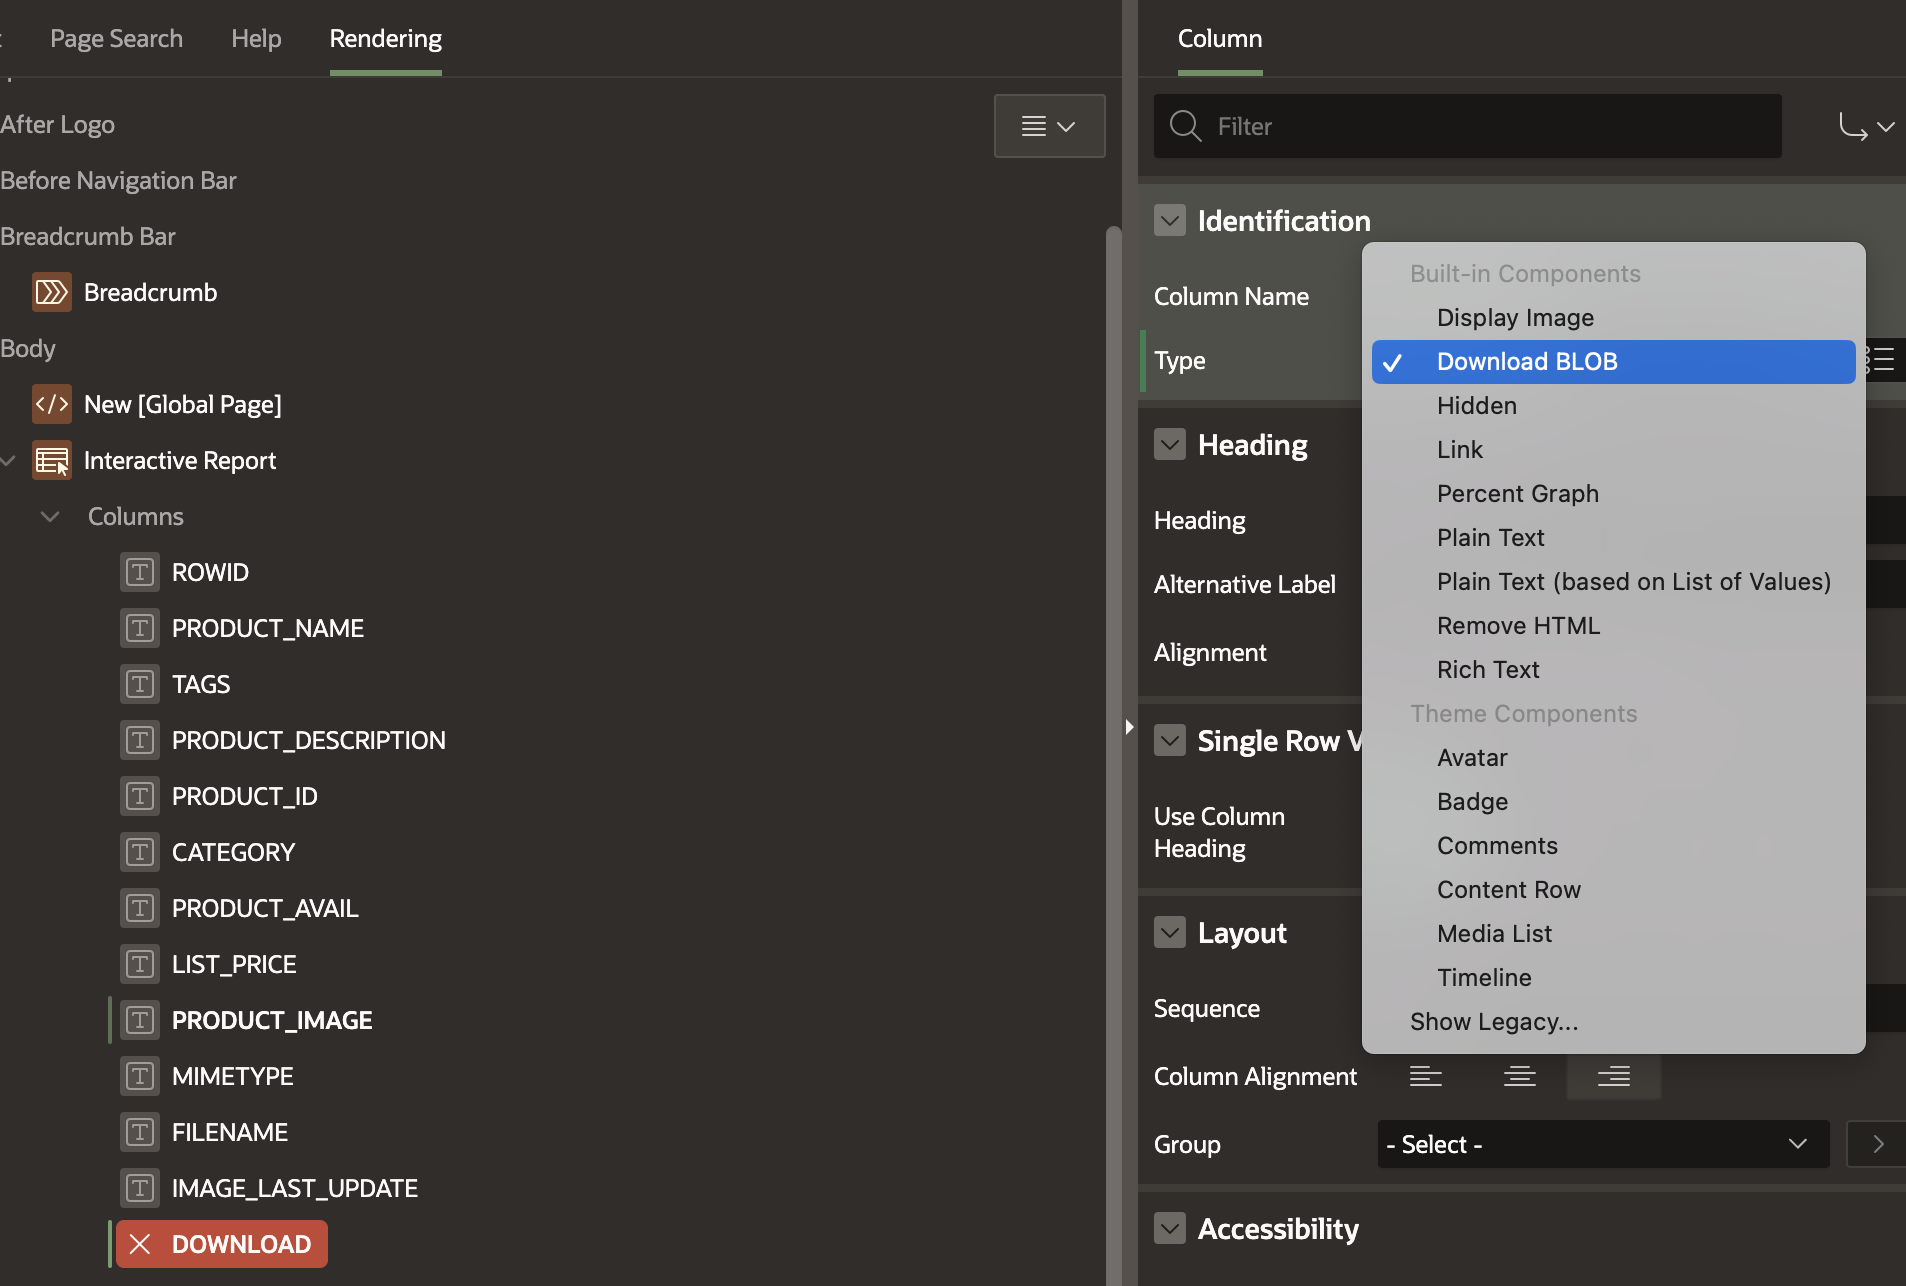Viewport: 1906px width, 1286px height.
Task: Toggle right column alignment
Action: click(1611, 1076)
